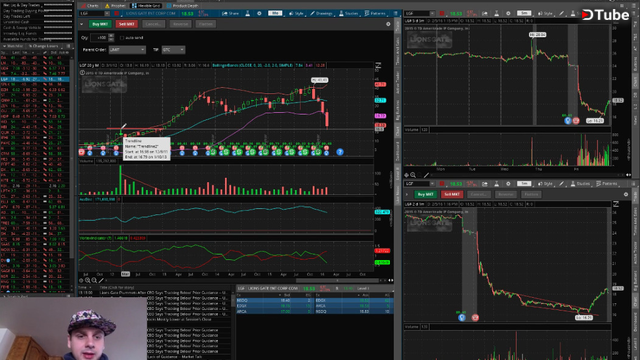Screen dimensions: 640x360
Task: Switch to the Product Depth tab
Action: click(x=181, y=6)
